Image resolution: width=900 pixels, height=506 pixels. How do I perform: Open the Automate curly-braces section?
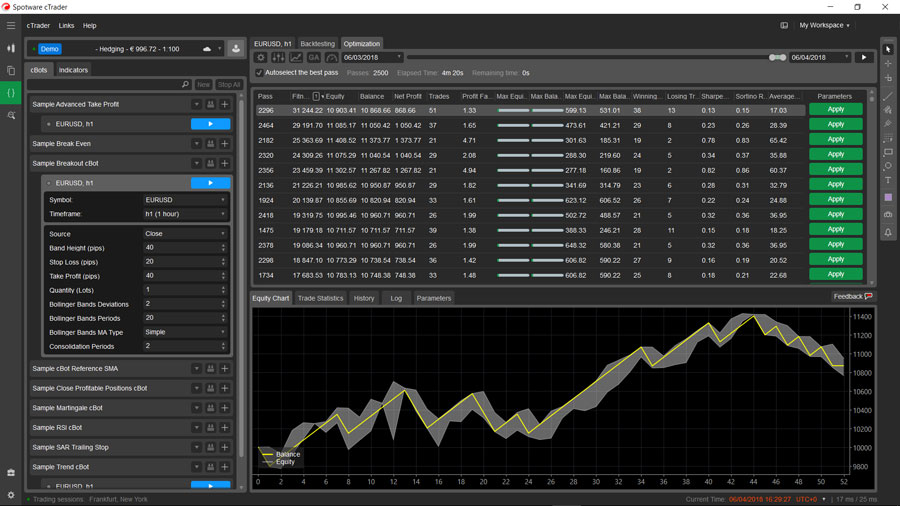[x=11, y=93]
